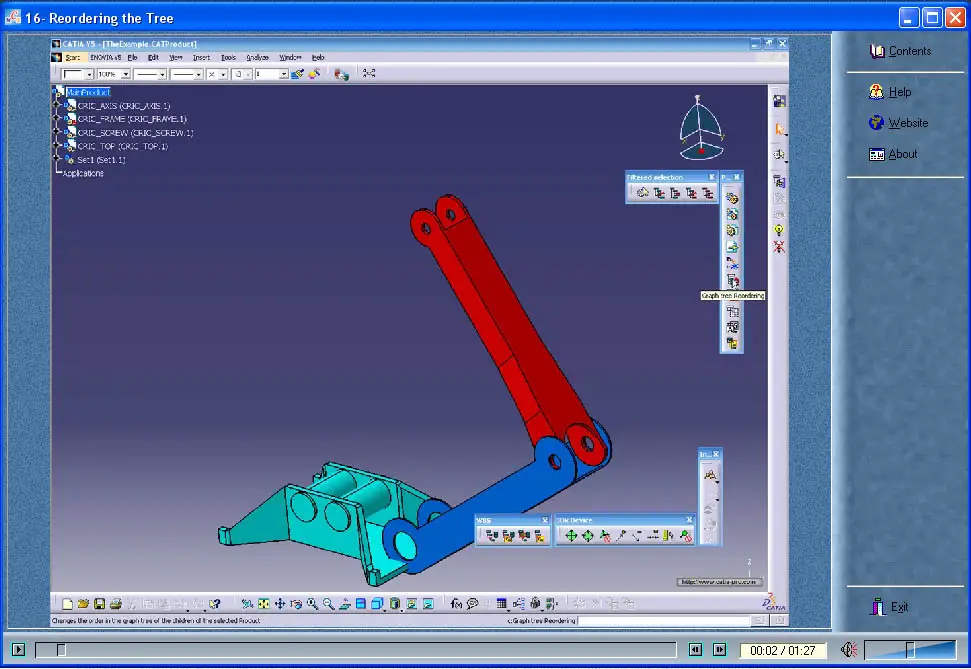Click the Zoom In magnifier icon
Image resolution: width=971 pixels, height=669 pixels.
click(312, 603)
